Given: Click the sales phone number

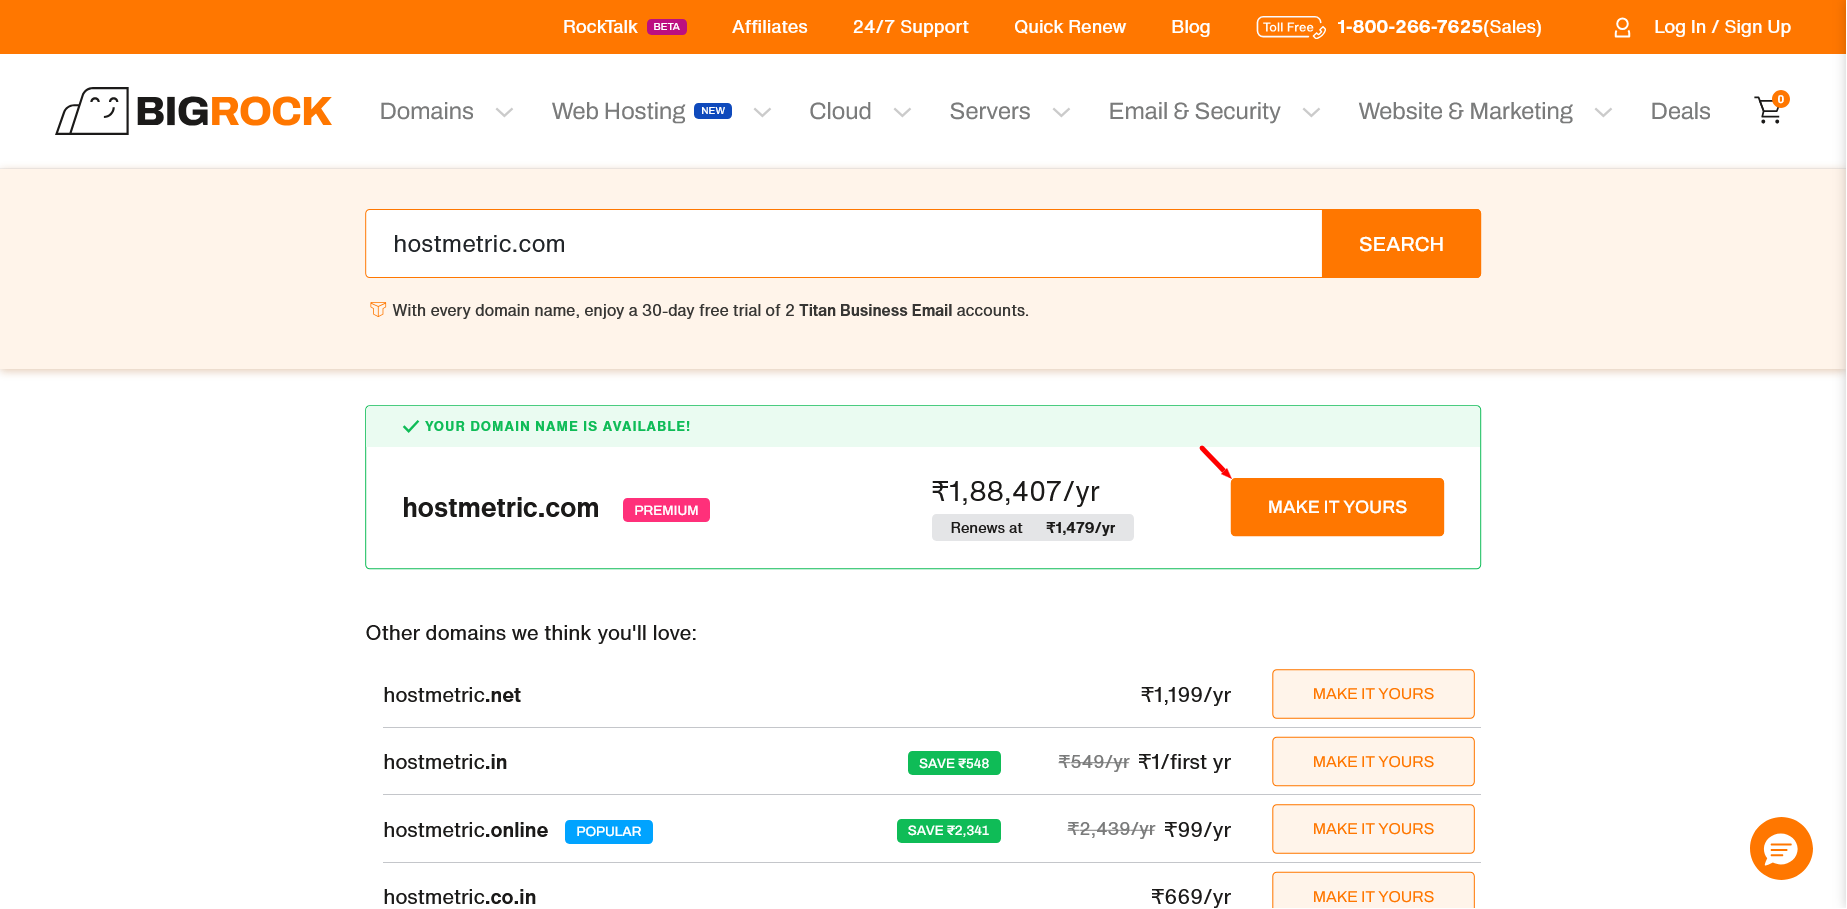Looking at the screenshot, I should click(x=1439, y=27).
